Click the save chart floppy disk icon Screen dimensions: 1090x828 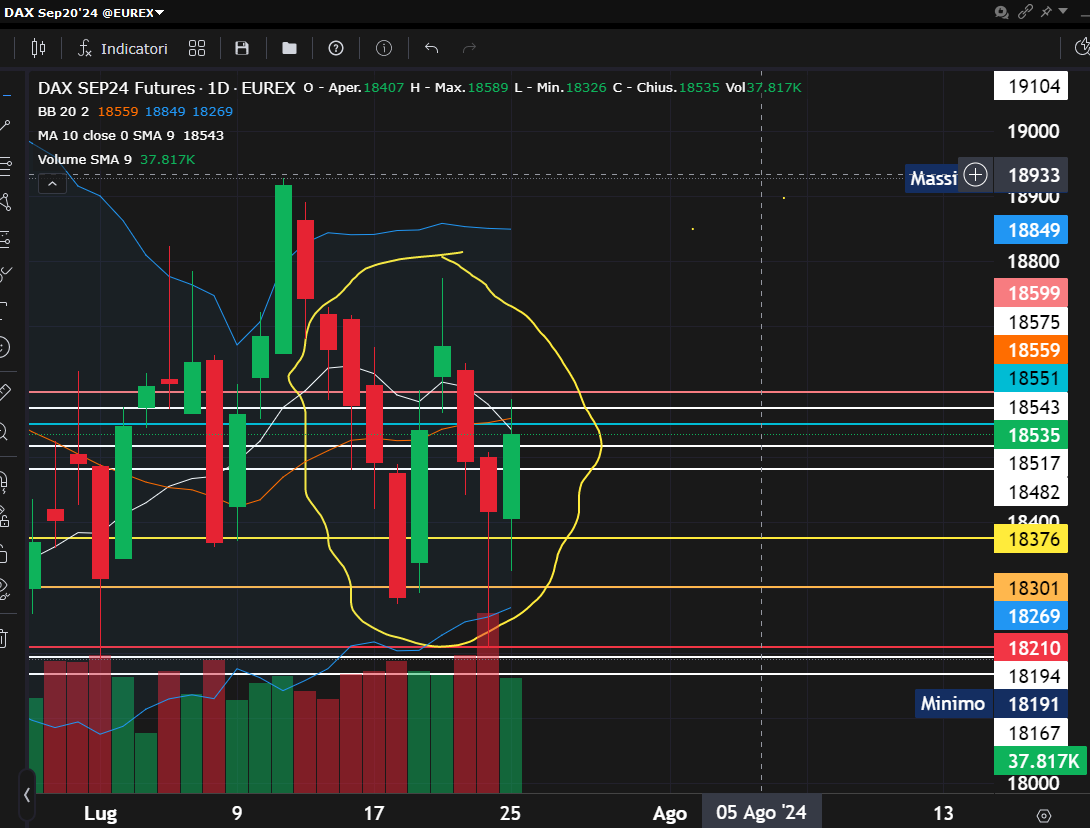coord(242,48)
